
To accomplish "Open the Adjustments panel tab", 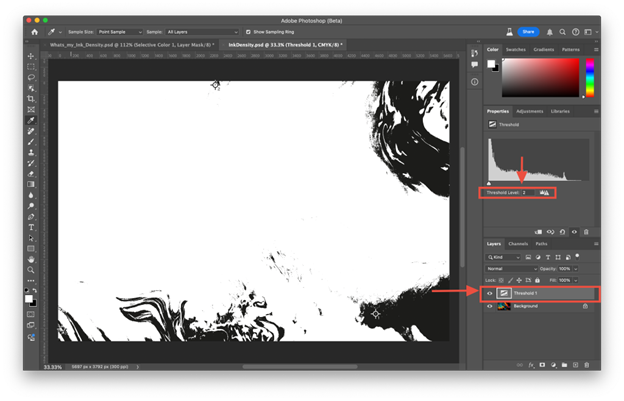I will [x=529, y=111].
